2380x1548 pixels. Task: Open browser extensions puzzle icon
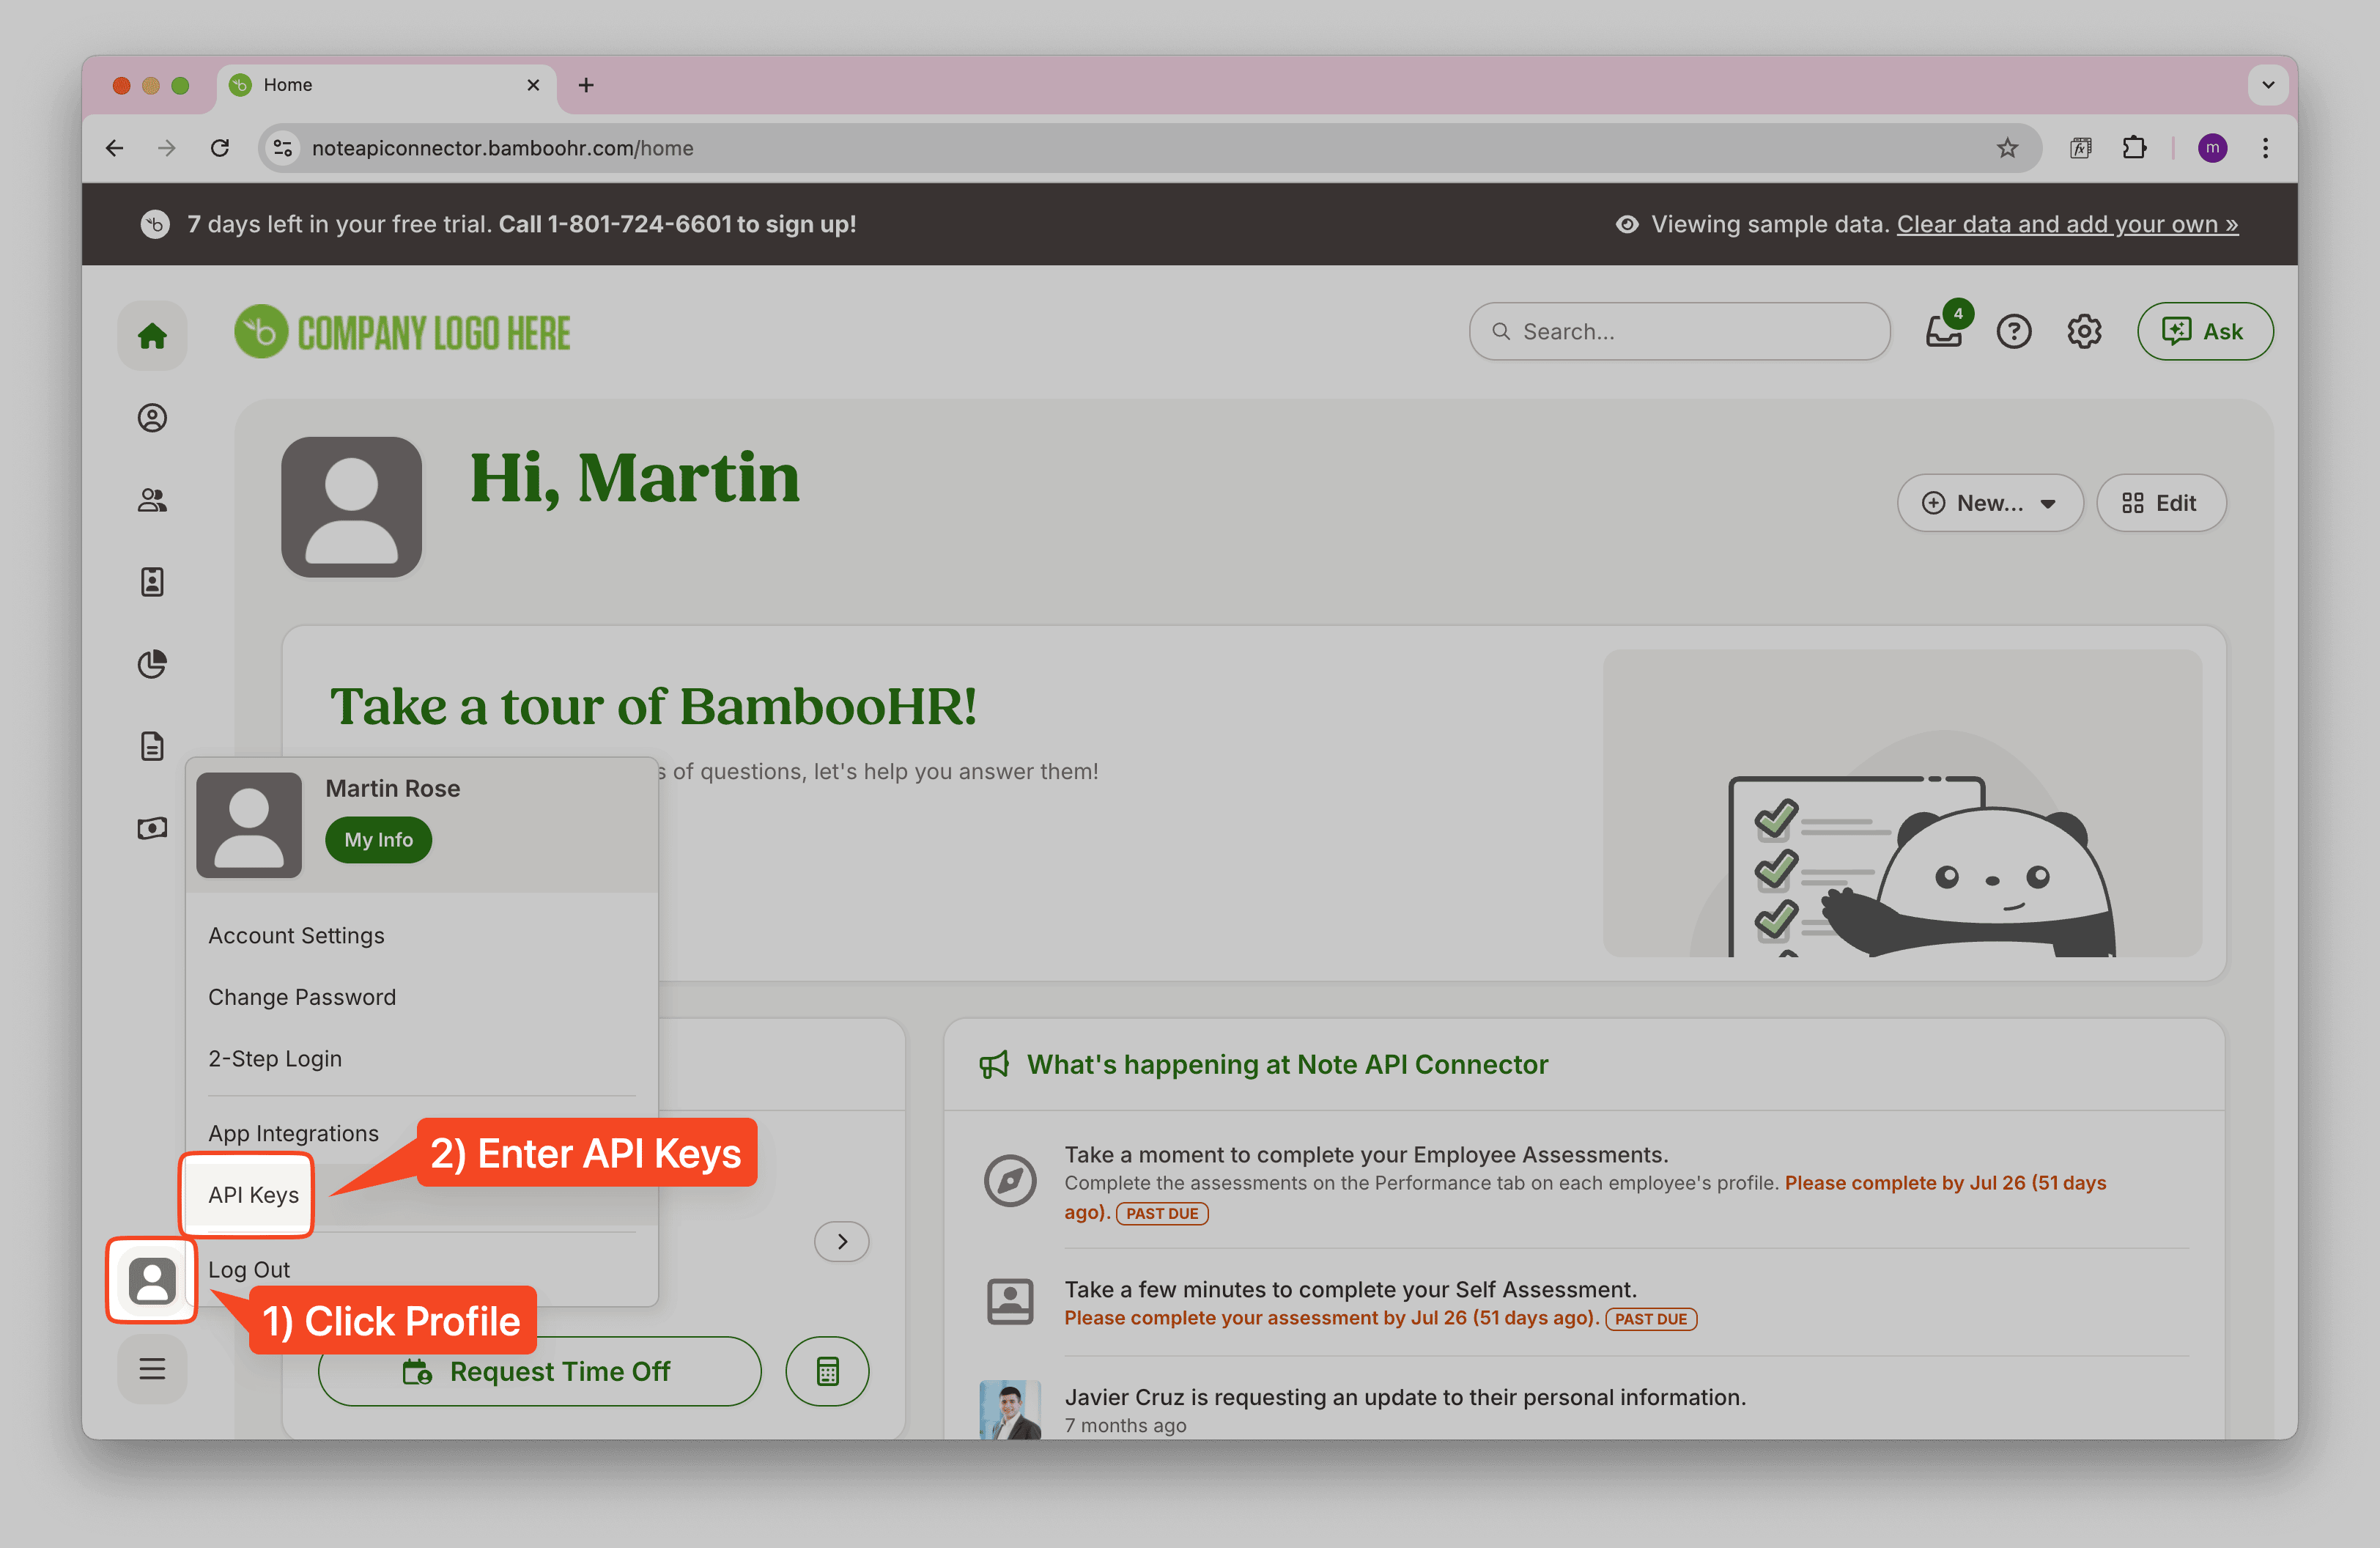(2134, 148)
